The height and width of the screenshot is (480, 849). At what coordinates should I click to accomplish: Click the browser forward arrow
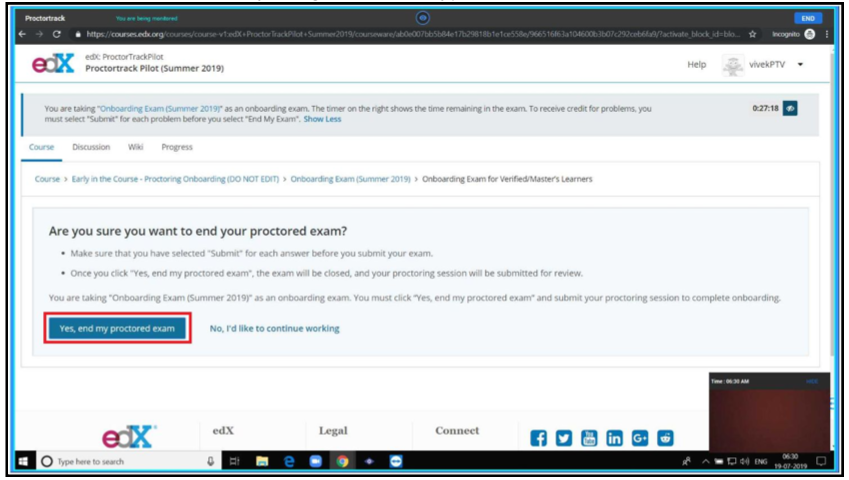40,34
